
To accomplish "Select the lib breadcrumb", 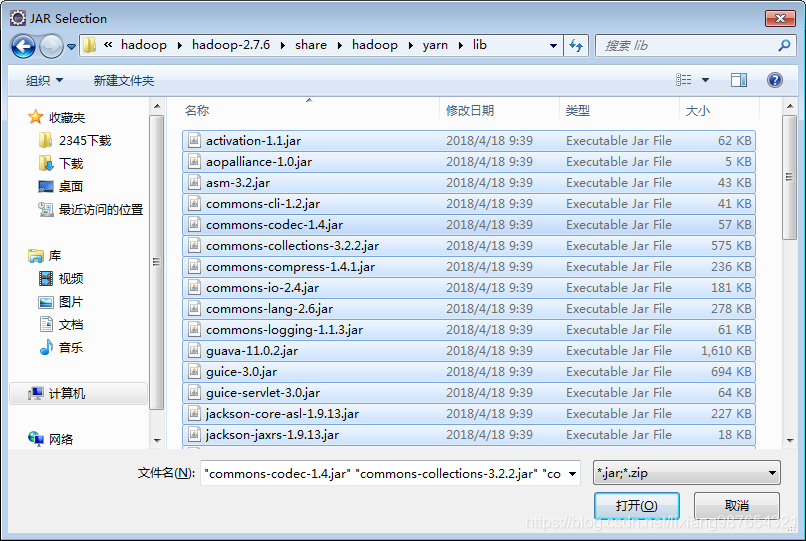I will 480,45.
